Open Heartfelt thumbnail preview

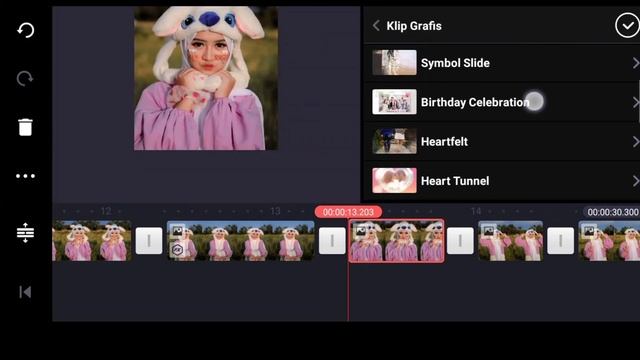[x=394, y=141]
